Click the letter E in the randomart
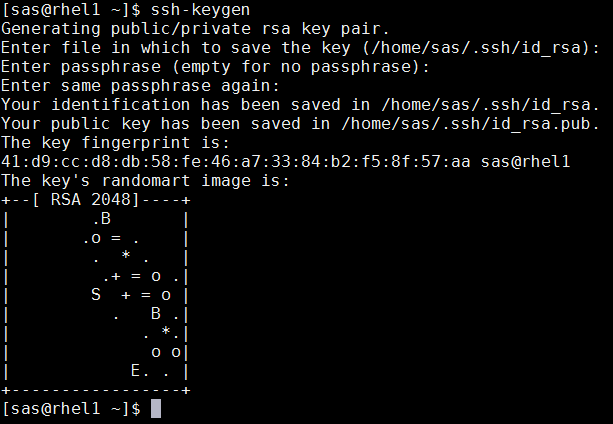Screen dimensions: 613x424 point(136,371)
